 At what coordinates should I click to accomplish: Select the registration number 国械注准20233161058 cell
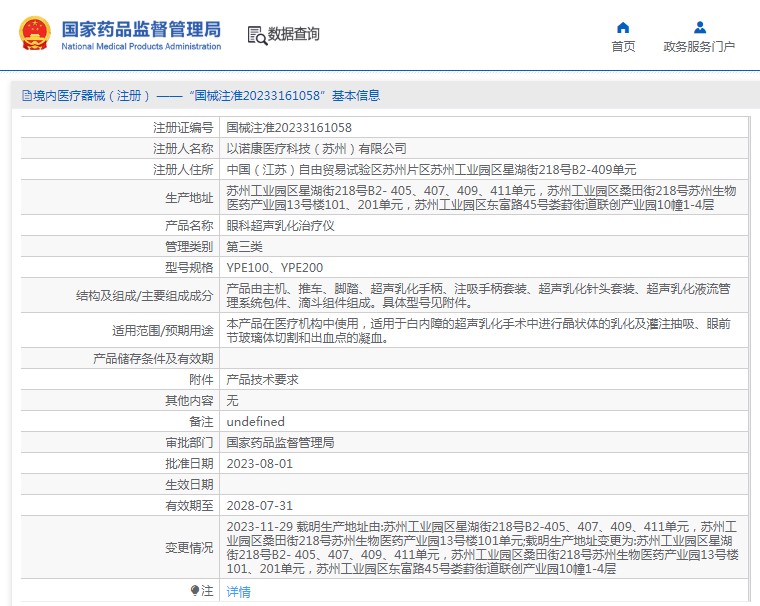click(x=289, y=127)
